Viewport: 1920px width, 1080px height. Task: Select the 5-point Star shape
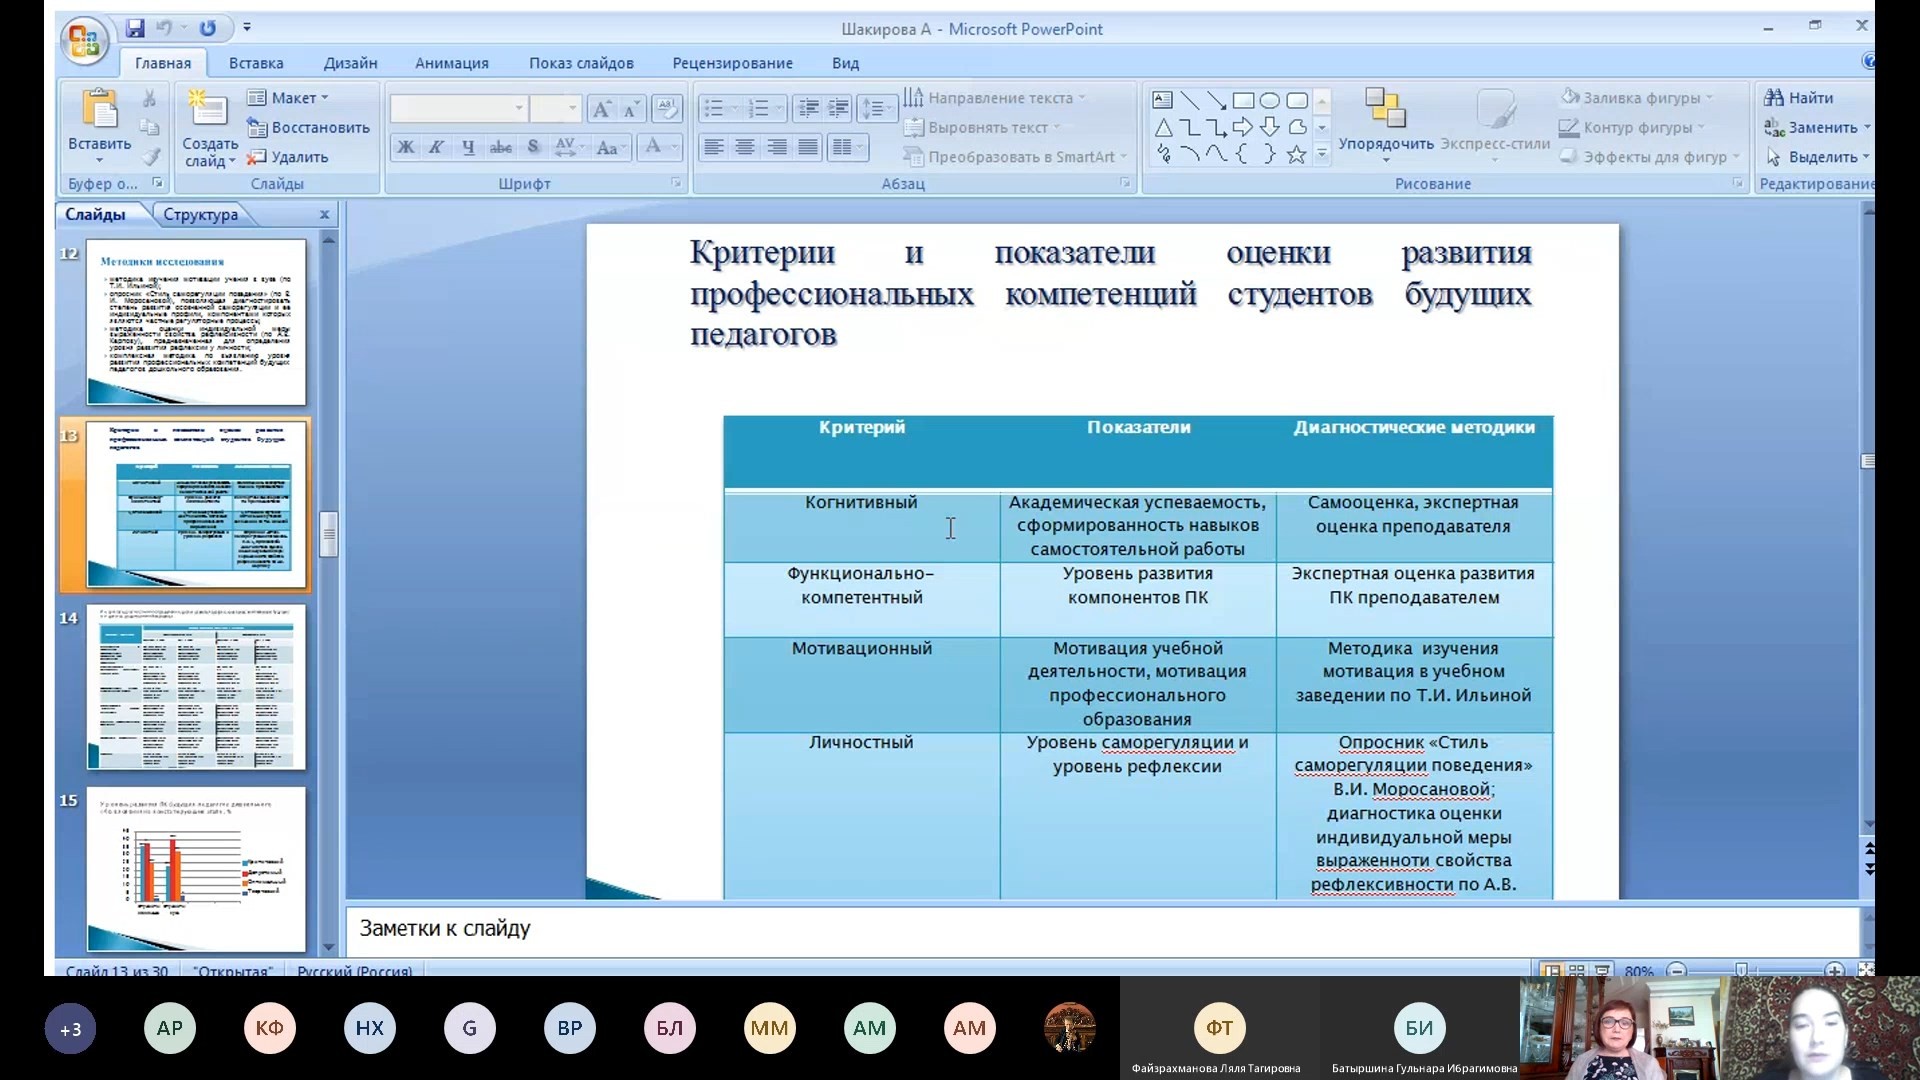click(1297, 154)
